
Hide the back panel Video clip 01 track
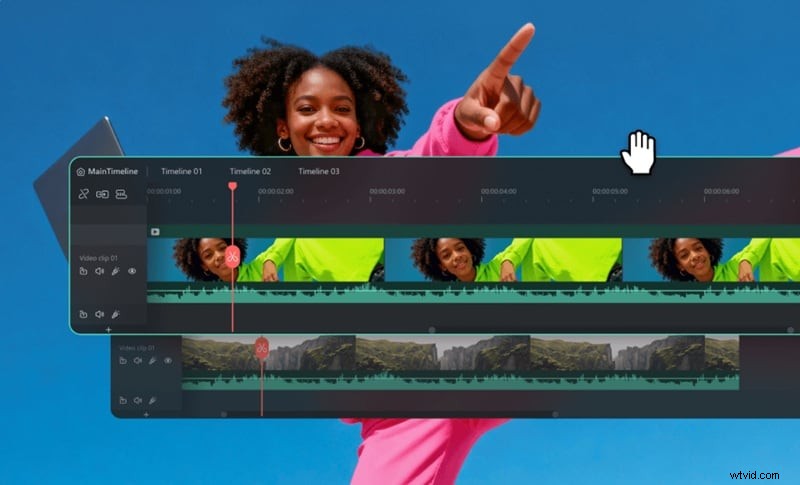pos(168,361)
